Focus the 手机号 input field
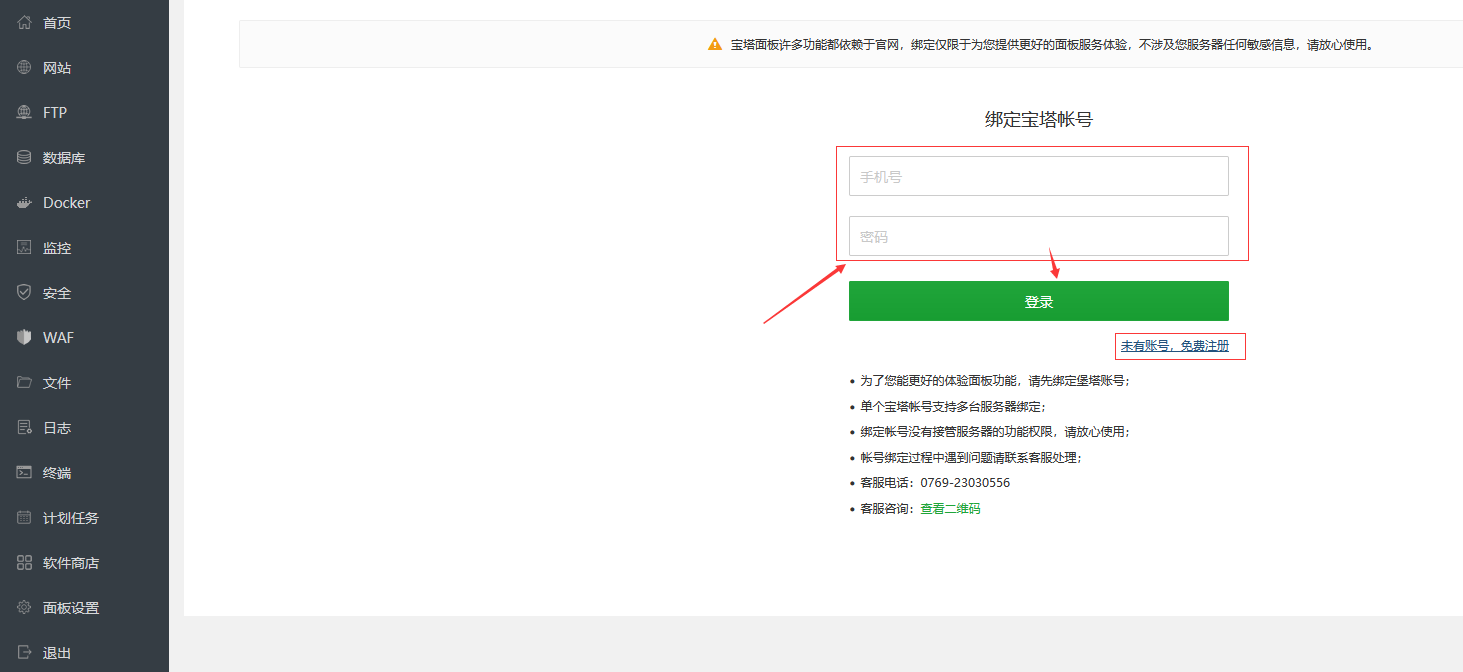 pos(1038,176)
